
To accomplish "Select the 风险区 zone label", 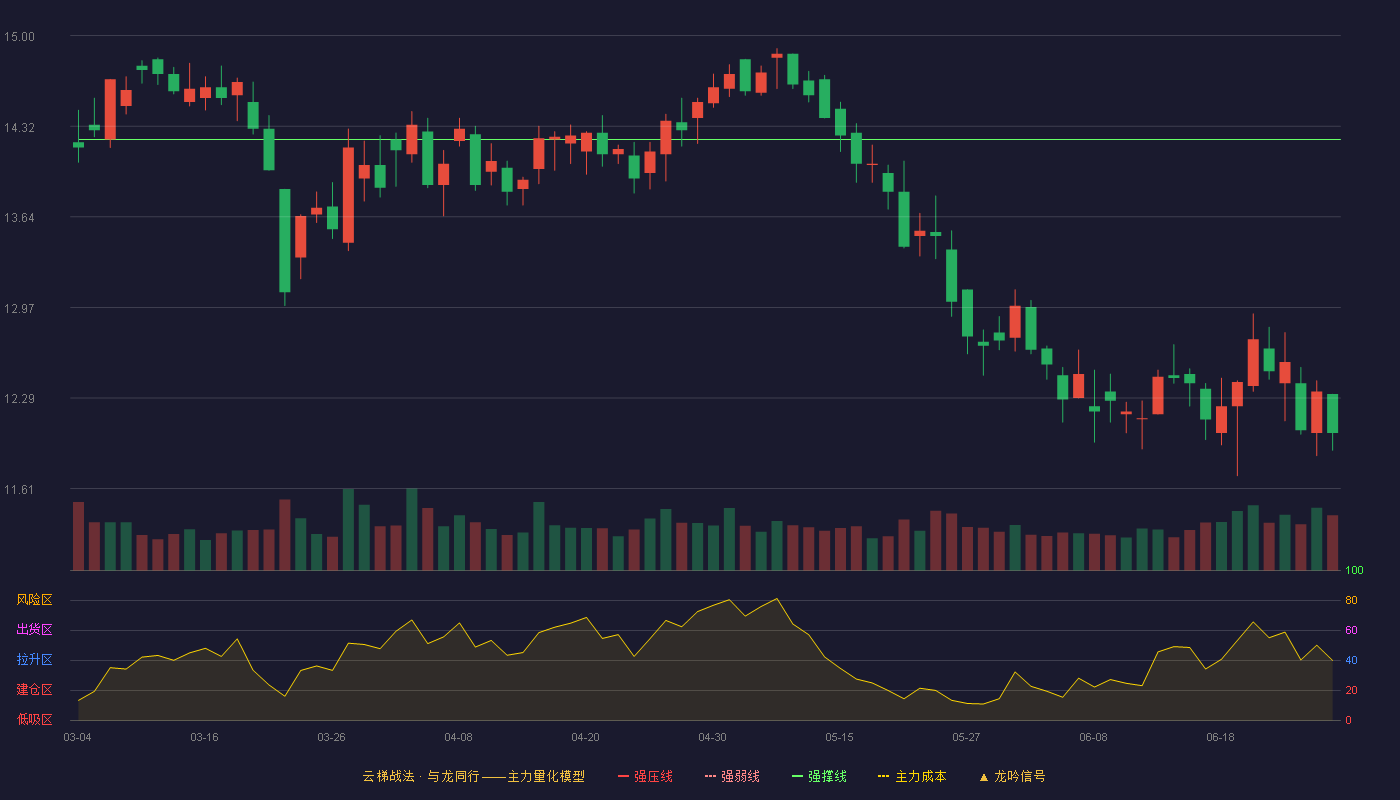I will [x=34, y=600].
